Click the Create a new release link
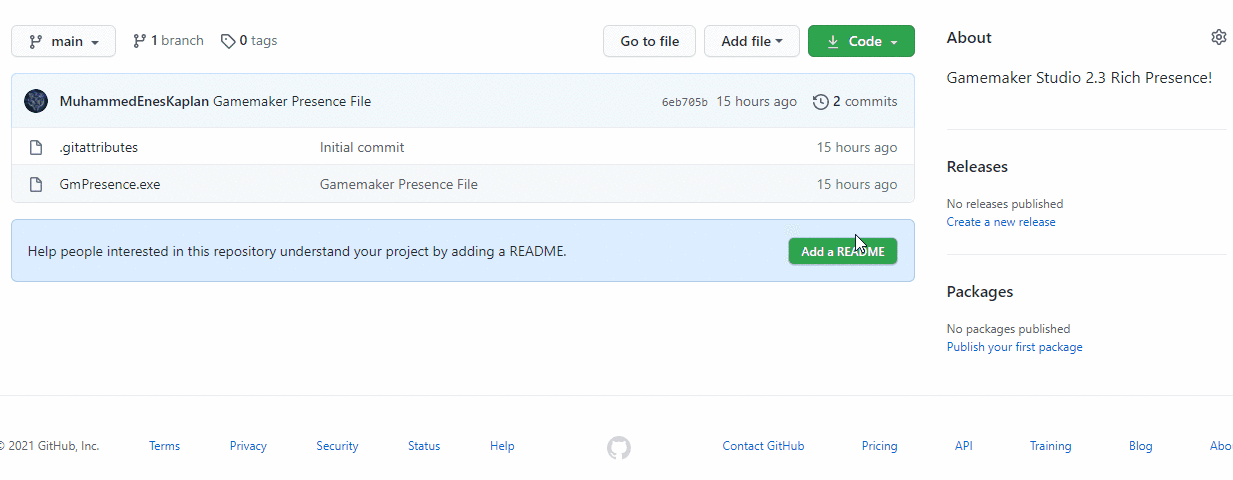This screenshot has height=480, width=1233. point(1001,222)
